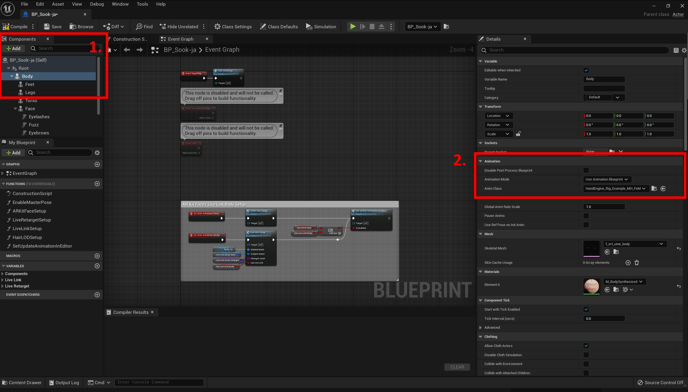The height and width of the screenshot is (392, 688).
Task: Open debug object BP_Sook-ja dropdown
Action: tap(422, 27)
